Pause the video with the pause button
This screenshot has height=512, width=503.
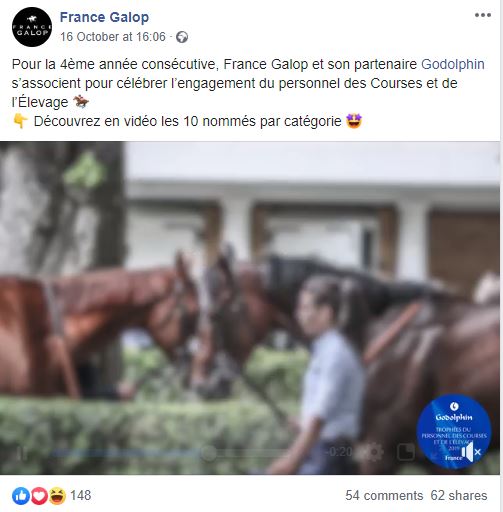22,453
